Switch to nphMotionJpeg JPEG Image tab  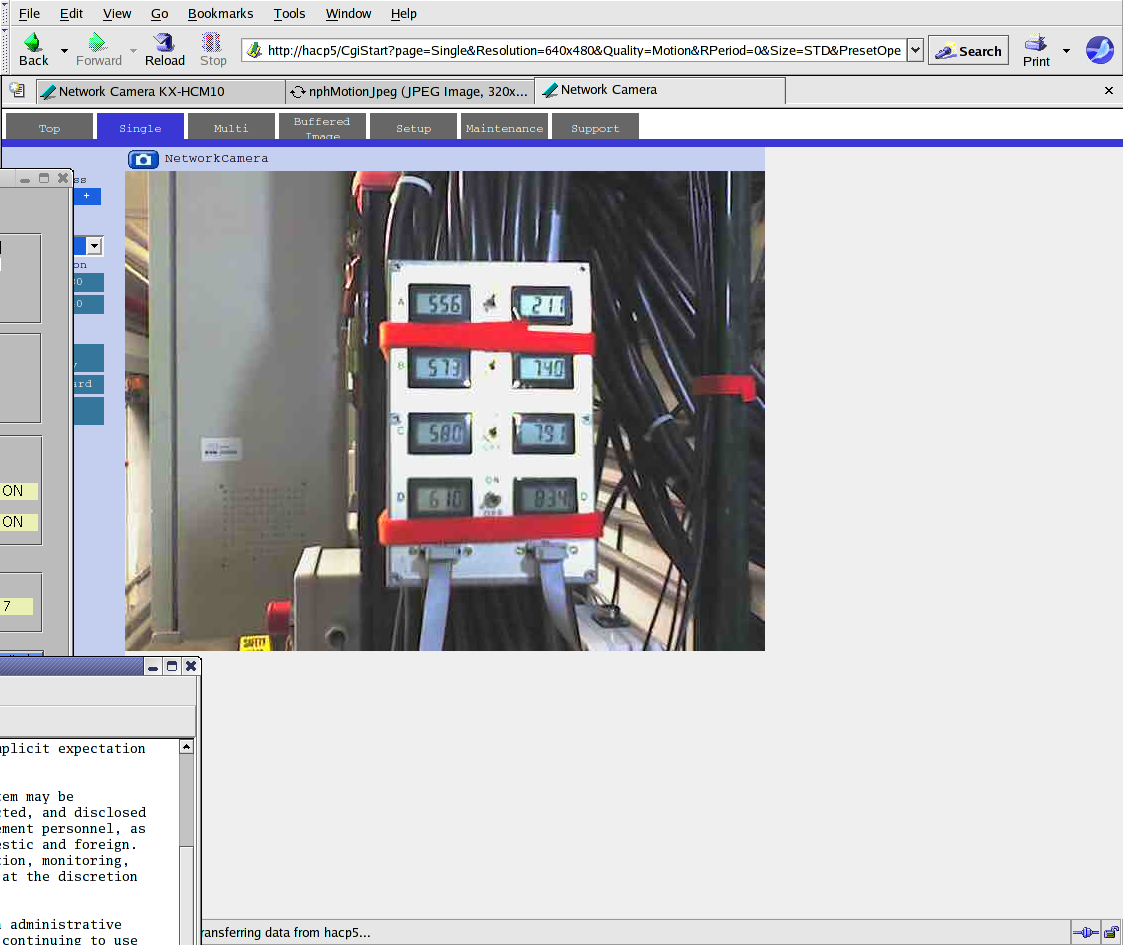[410, 92]
